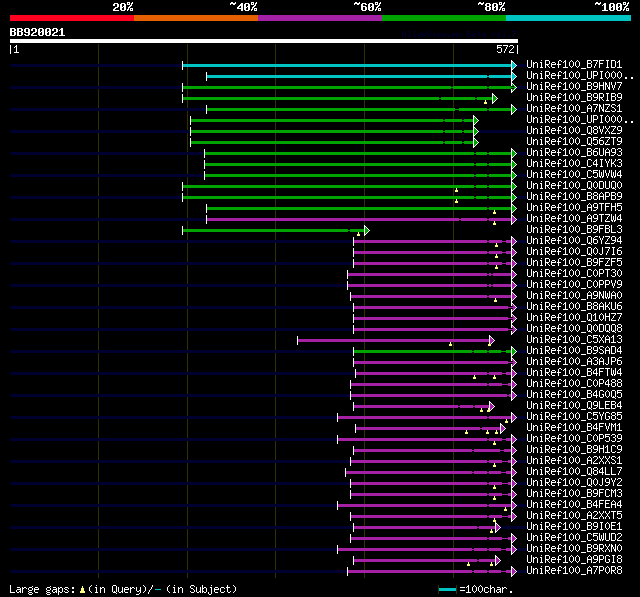Select the BB920021 query name
The height and width of the screenshot is (597, 640).
point(37,32)
